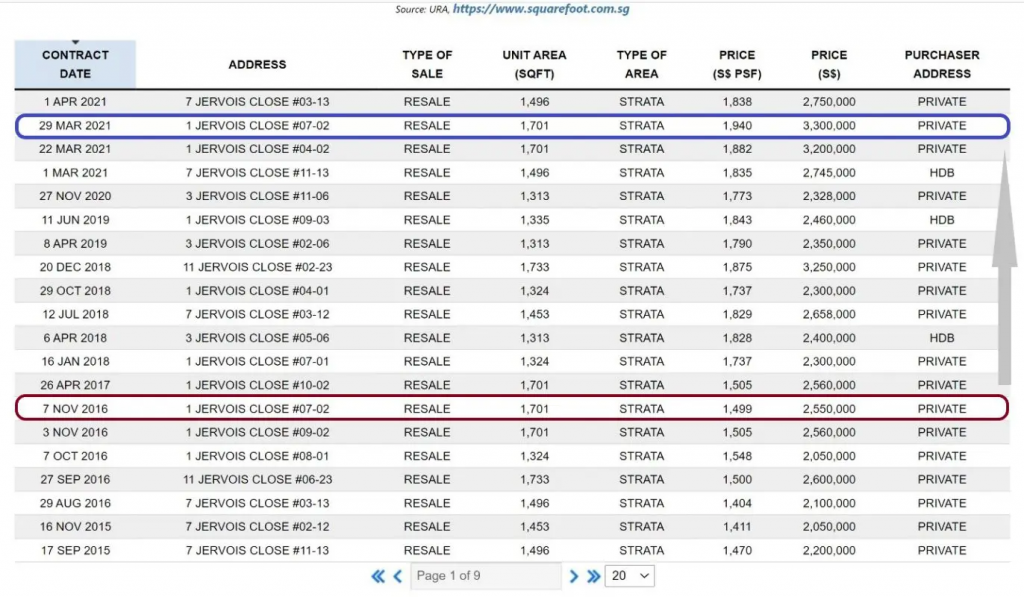Sort by Price (S$ PSF) column header

click(737, 65)
